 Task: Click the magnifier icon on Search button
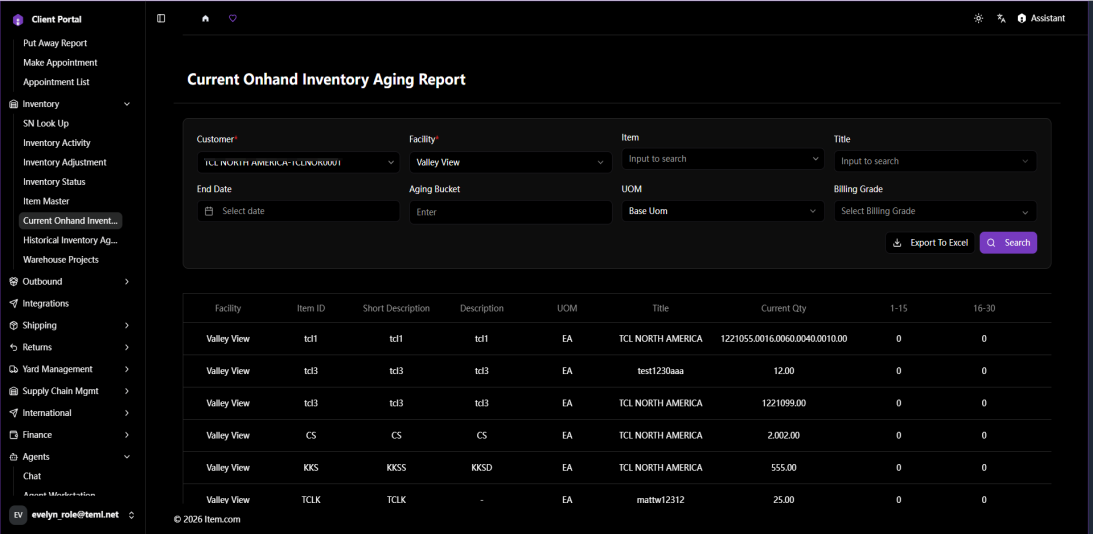click(991, 243)
